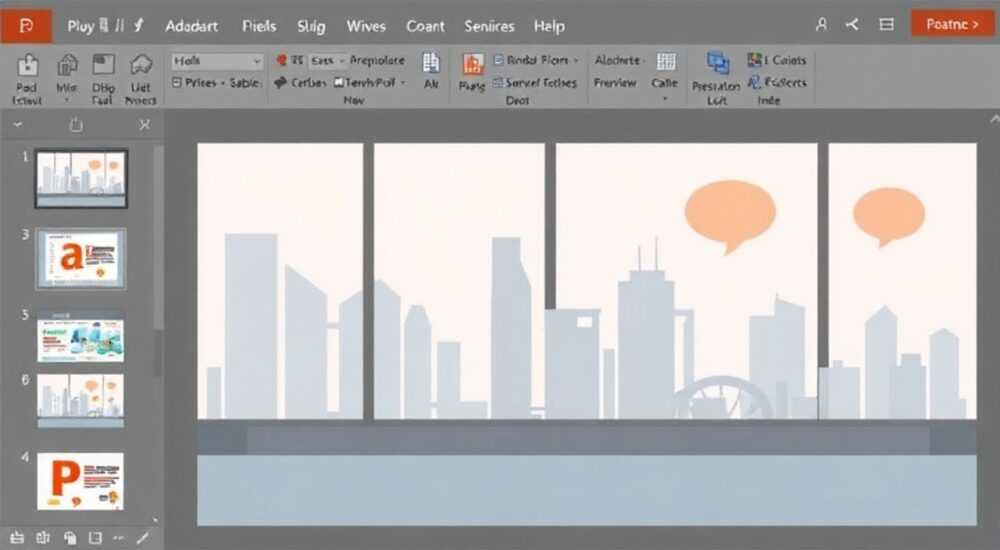The height and width of the screenshot is (550, 1000).
Task: Click the ribbon display options icon
Action: point(886,25)
